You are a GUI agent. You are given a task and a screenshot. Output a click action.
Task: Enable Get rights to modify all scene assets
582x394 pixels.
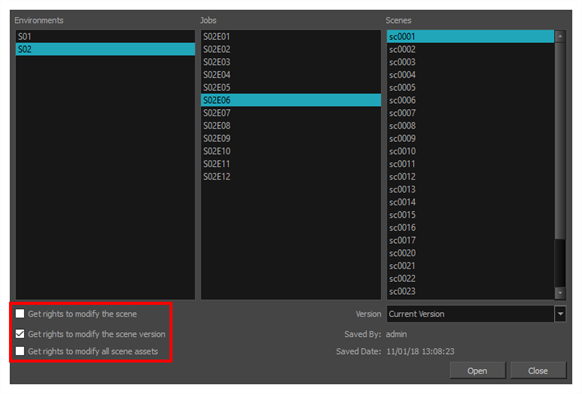point(20,351)
